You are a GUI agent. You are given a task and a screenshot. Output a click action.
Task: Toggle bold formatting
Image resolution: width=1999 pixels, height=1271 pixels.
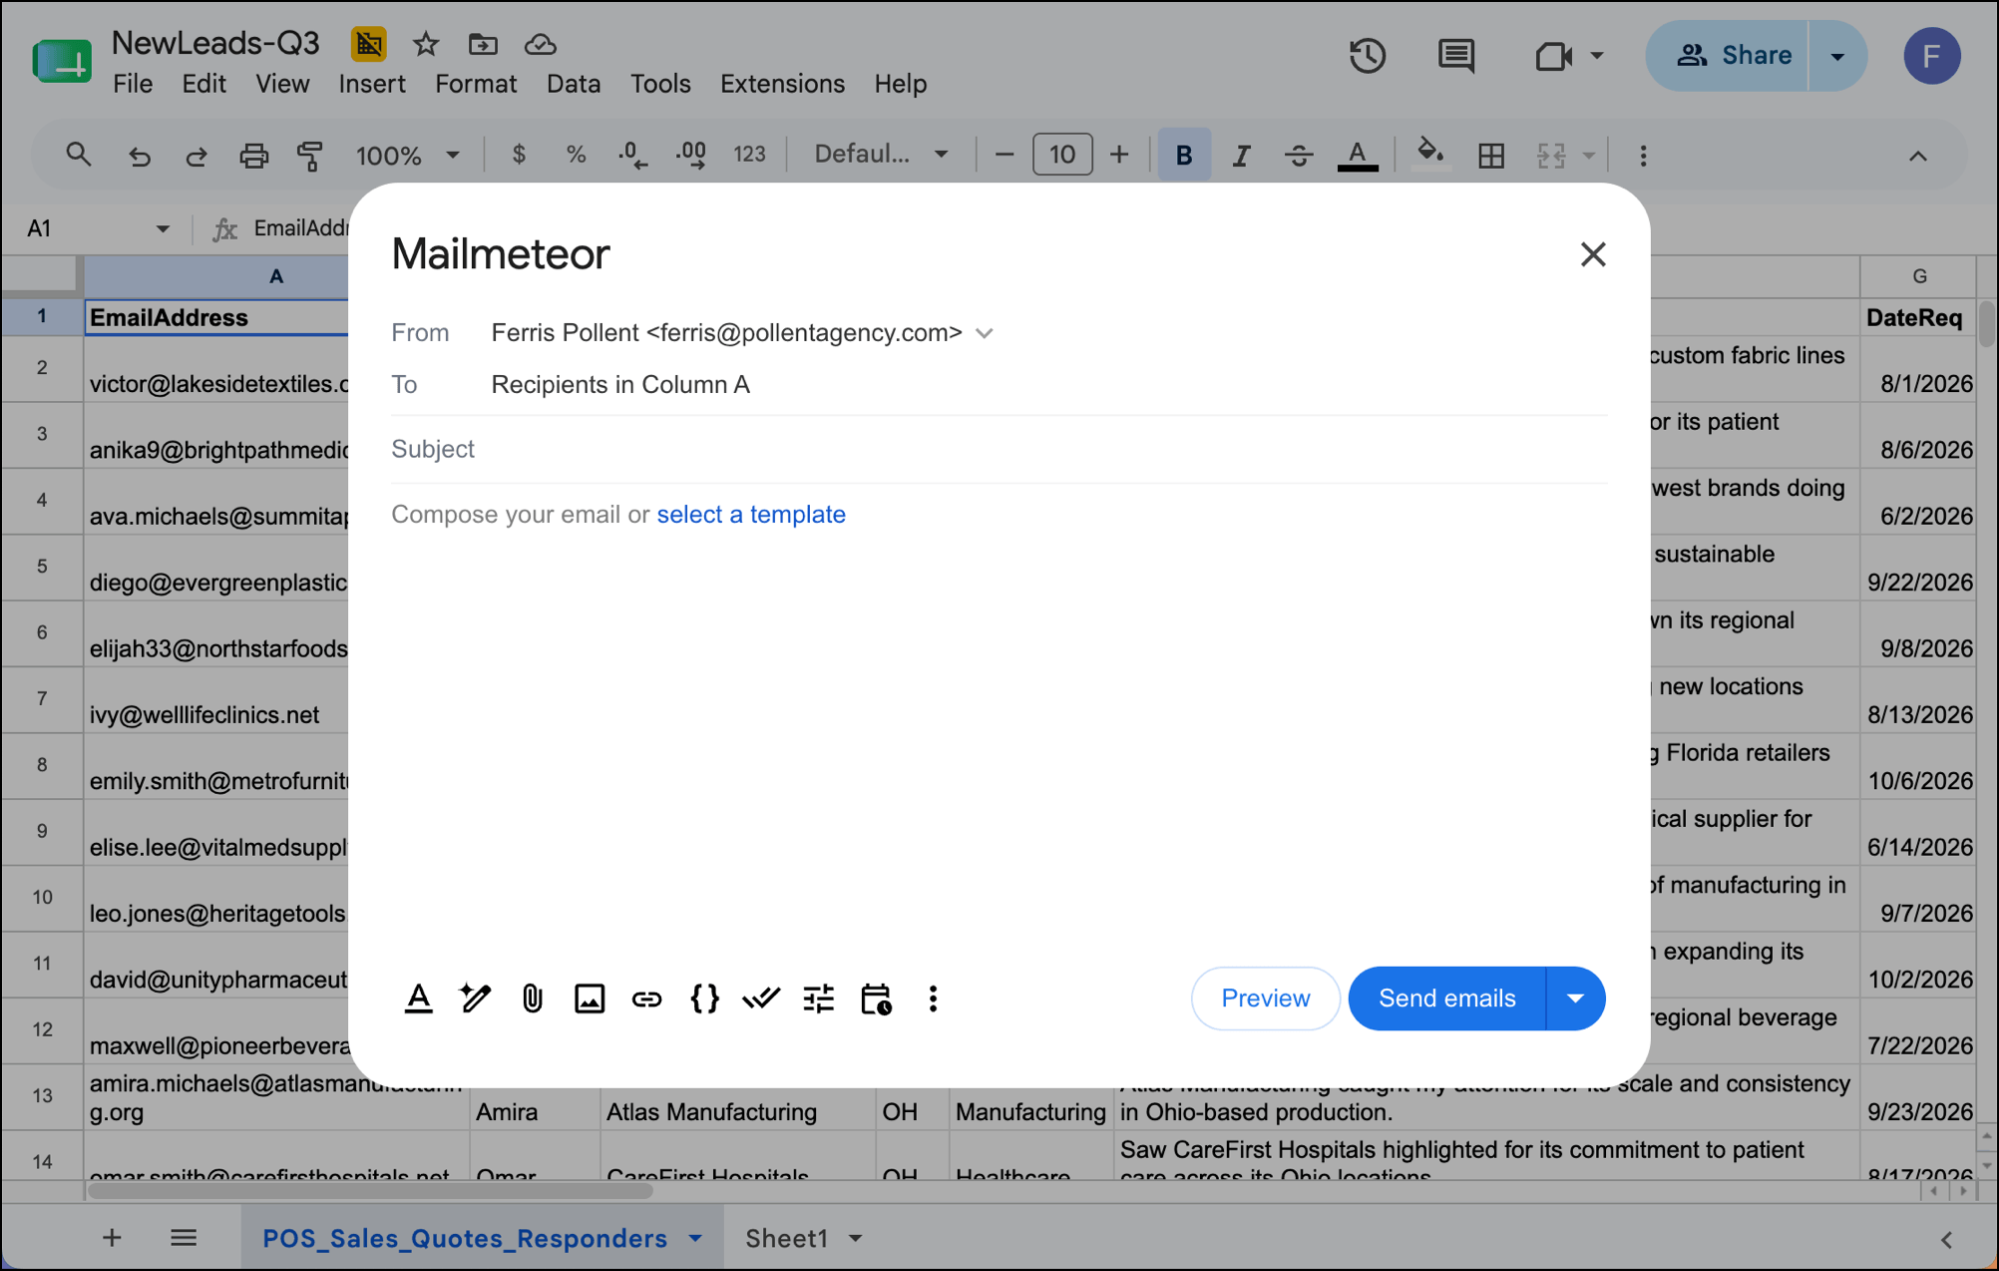click(1184, 155)
